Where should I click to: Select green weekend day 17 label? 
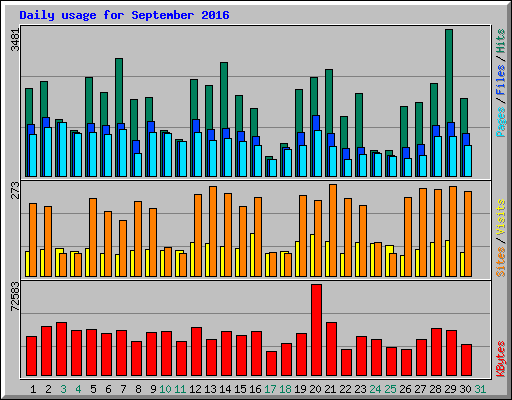[270, 389]
